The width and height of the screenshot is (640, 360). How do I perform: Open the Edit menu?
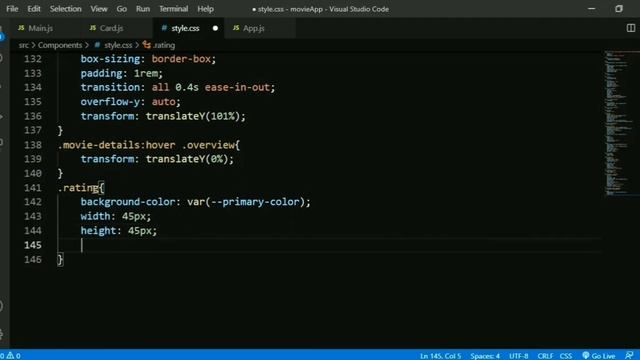point(34,9)
